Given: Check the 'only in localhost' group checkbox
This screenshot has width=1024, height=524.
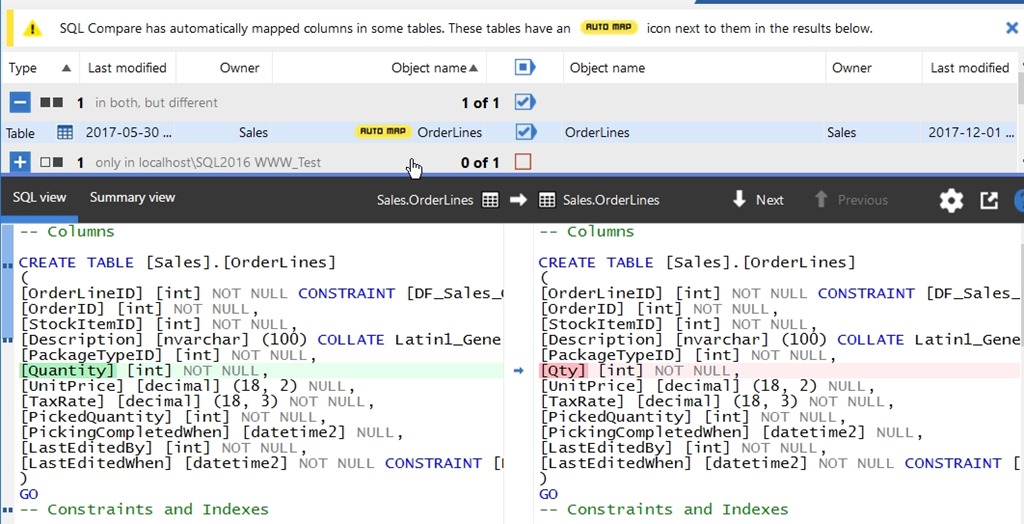Looking at the screenshot, I should [x=523, y=162].
